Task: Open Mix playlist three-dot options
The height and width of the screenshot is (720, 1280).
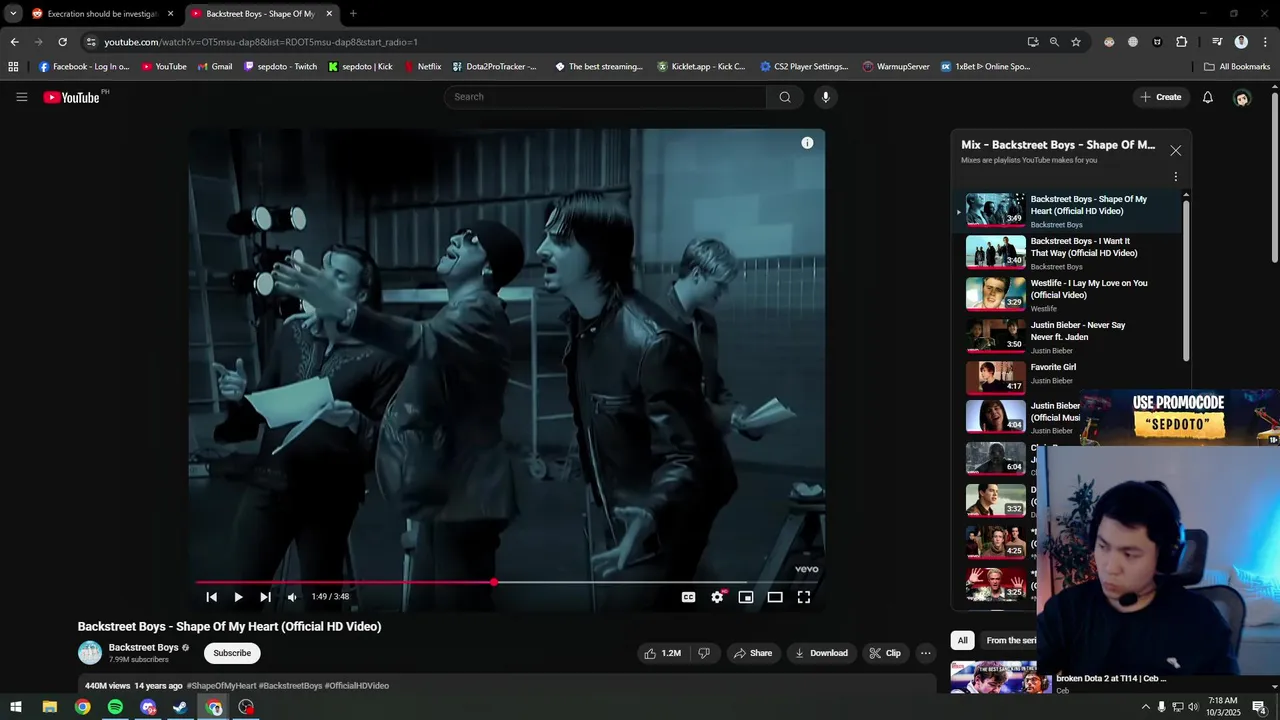Action: [x=1176, y=177]
